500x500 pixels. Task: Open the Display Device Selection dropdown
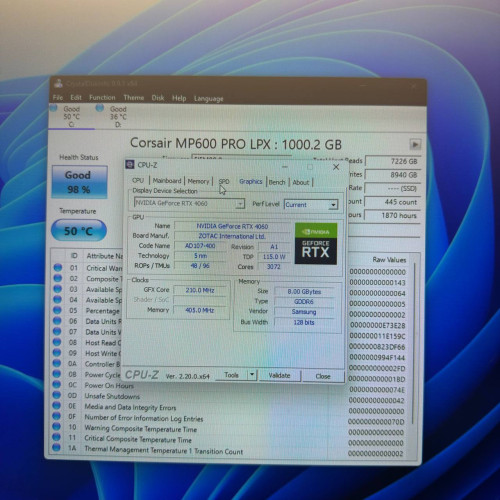189,203
